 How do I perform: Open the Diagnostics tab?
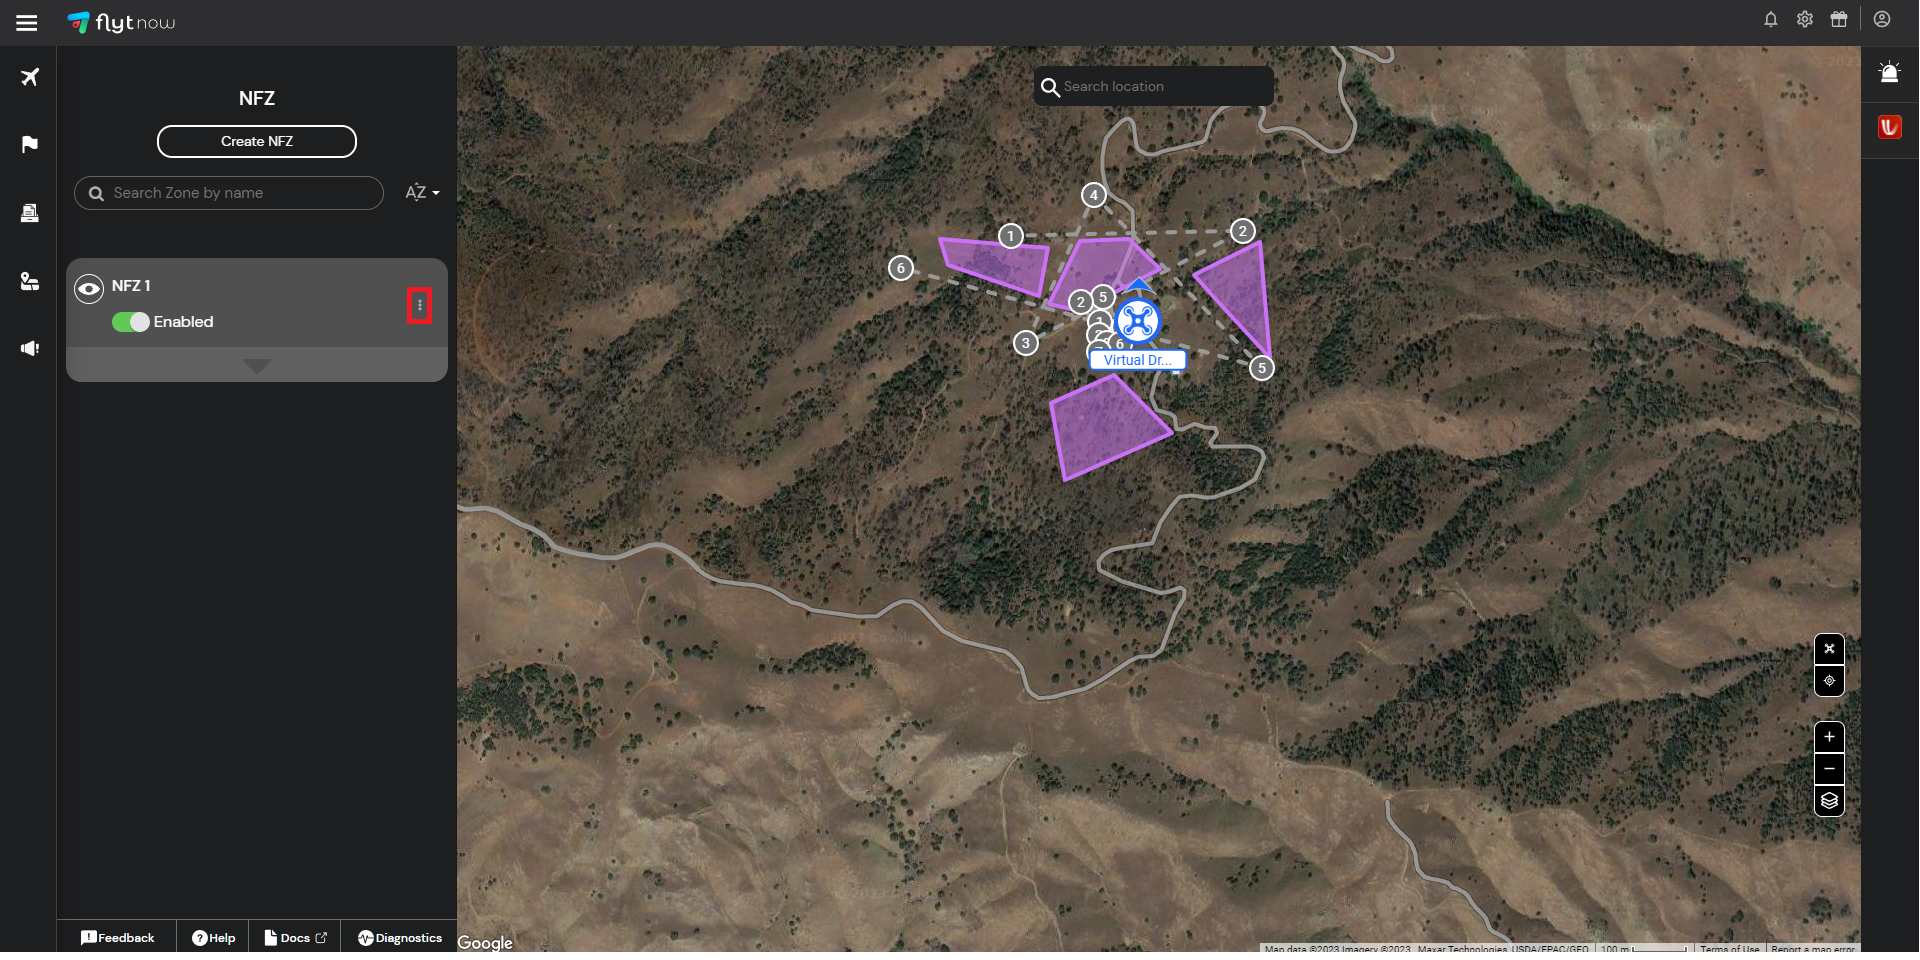[400, 938]
